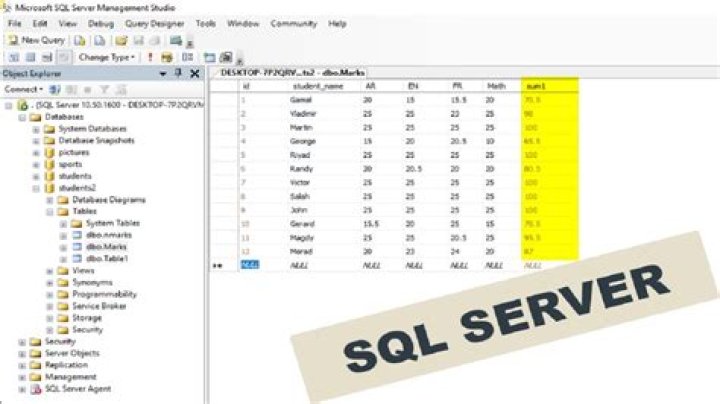The image size is (720, 404).
Task: Click the server node icon at tree root
Action: pyautogui.click(x=22, y=105)
